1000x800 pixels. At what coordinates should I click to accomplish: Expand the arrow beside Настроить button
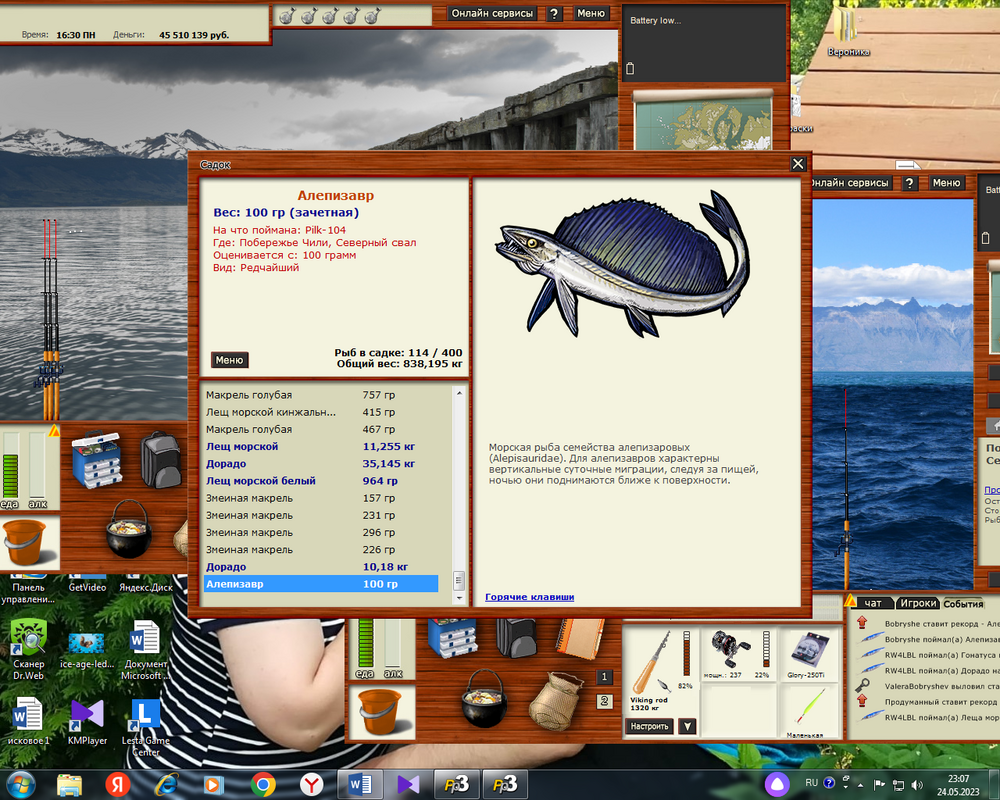tap(687, 726)
